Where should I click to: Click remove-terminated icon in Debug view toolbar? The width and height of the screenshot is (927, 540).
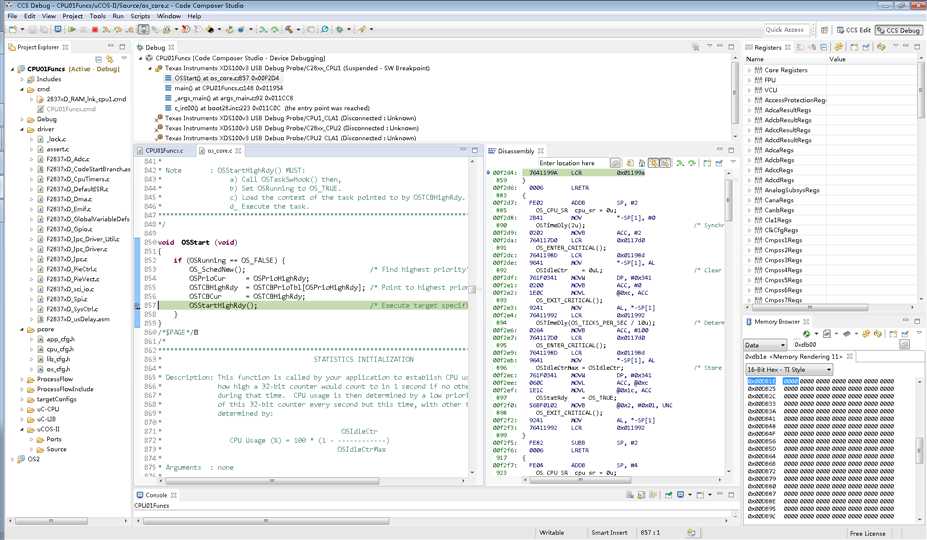(x=696, y=47)
